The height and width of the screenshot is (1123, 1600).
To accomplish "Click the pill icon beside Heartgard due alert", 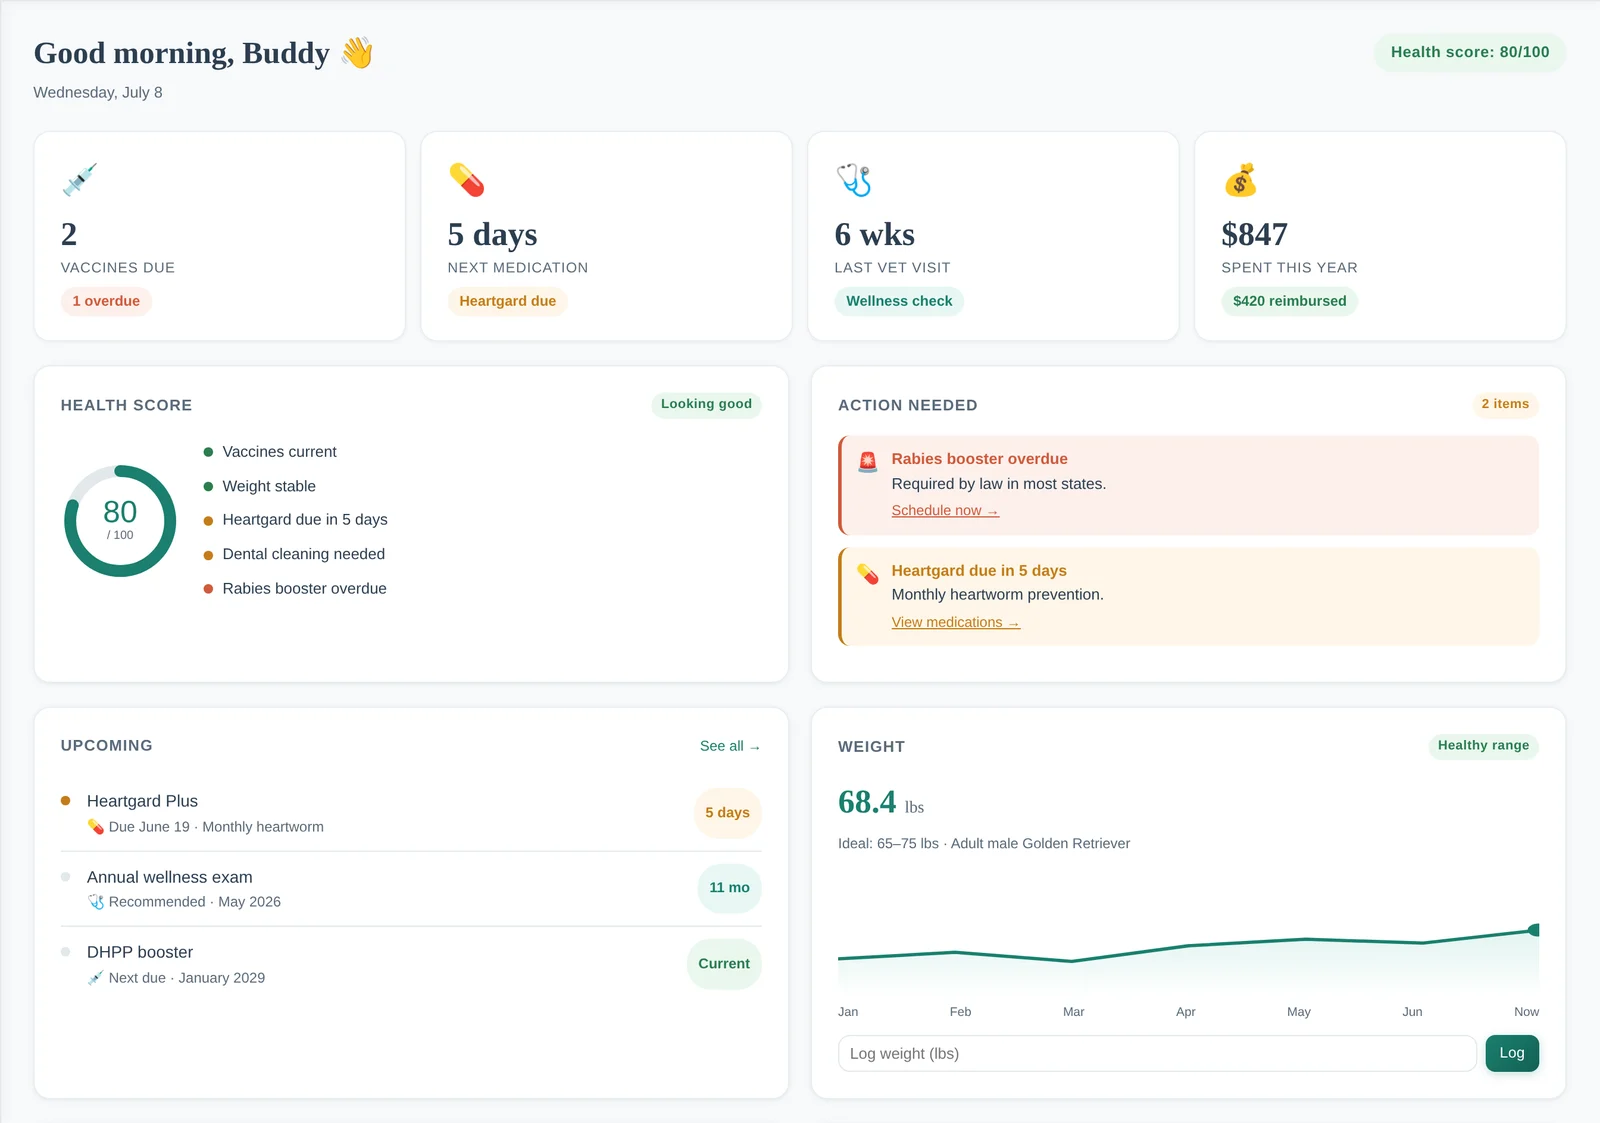I will tap(868, 573).
